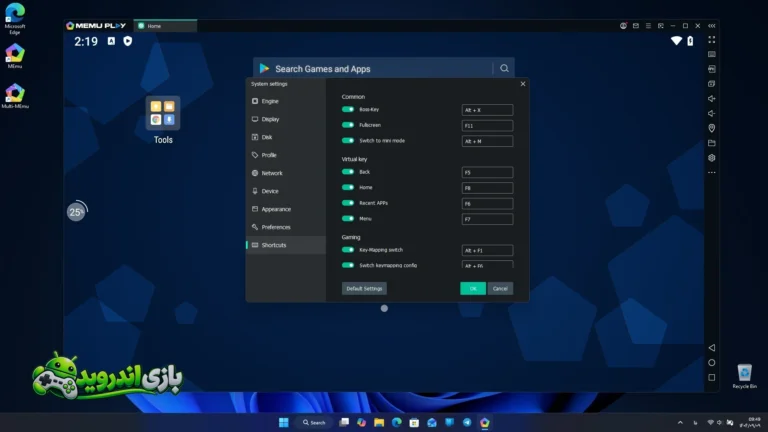Click the Recent APPs field showing F6
Viewport: 768px width, 432px height.
(x=487, y=203)
